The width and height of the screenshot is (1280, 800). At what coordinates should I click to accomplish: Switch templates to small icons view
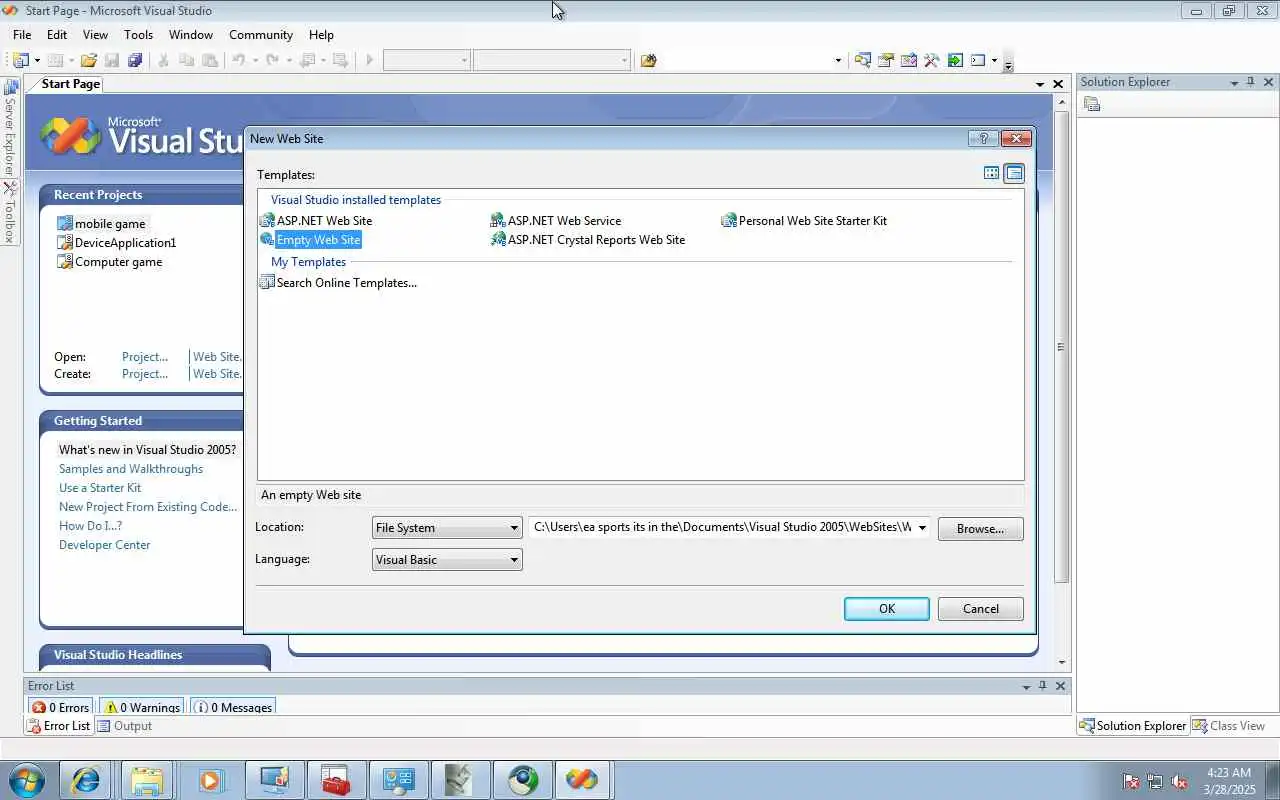pyautogui.click(x=1014, y=173)
